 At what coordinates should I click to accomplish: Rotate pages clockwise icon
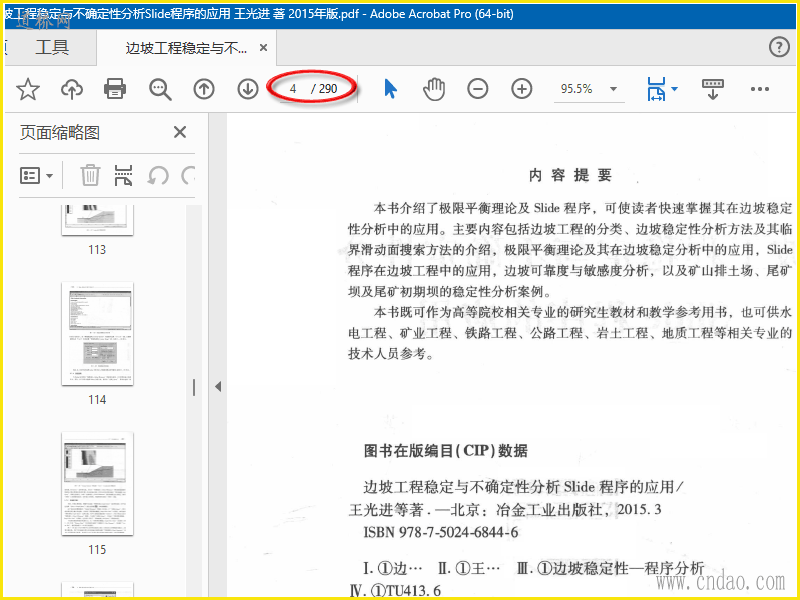click(x=188, y=176)
